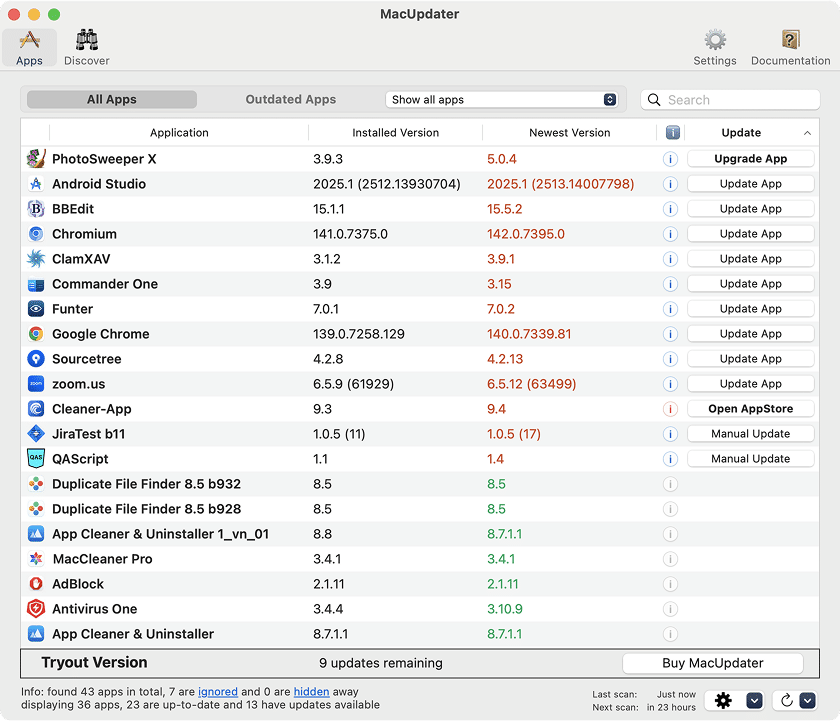Open the 'Show all apps' filter dropdown
Image resolution: width=840 pixels, height=721 pixels.
[x=503, y=100]
